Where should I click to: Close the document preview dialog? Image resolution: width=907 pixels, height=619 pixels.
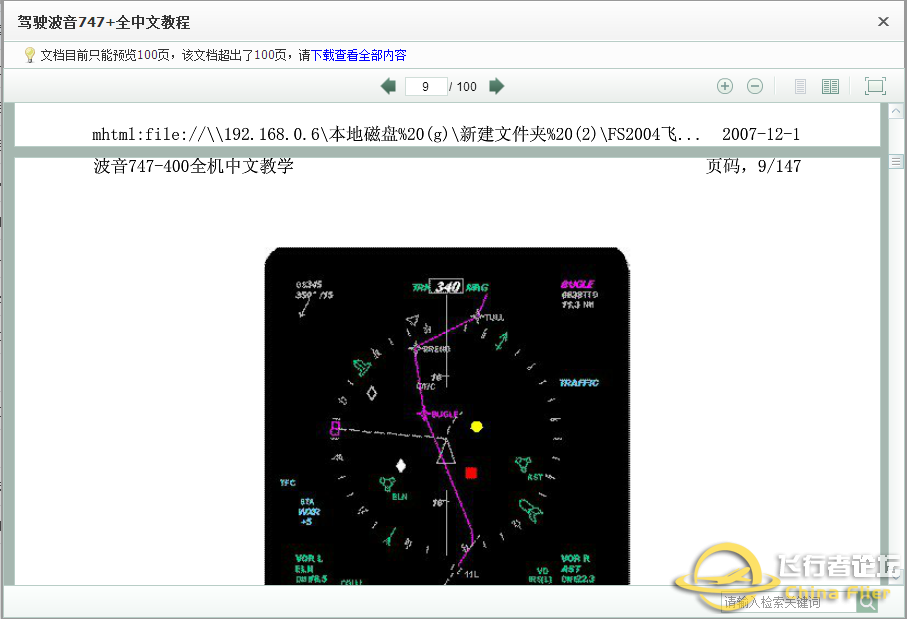pos(883,21)
